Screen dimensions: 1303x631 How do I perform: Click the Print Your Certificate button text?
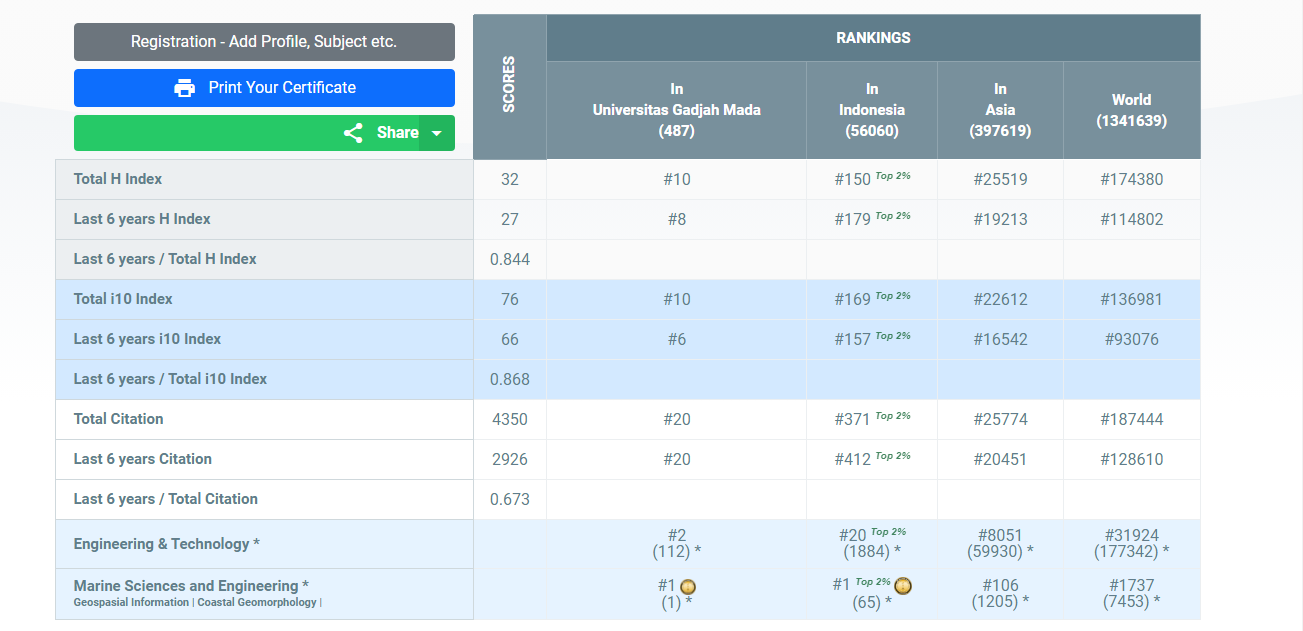pyautogui.click(x=282, y=88)
